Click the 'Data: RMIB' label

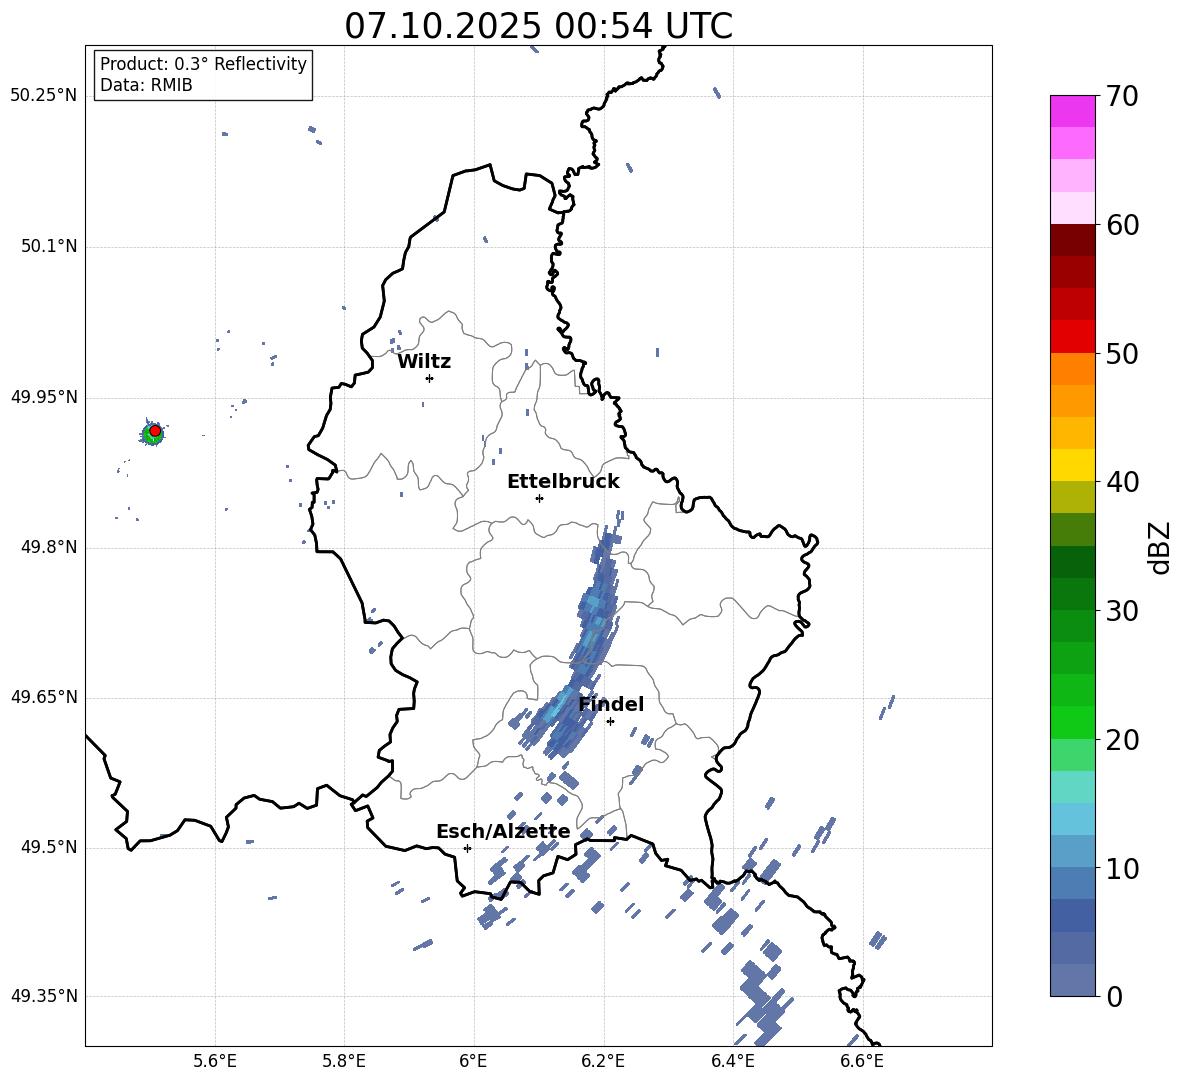pos(146,85)
